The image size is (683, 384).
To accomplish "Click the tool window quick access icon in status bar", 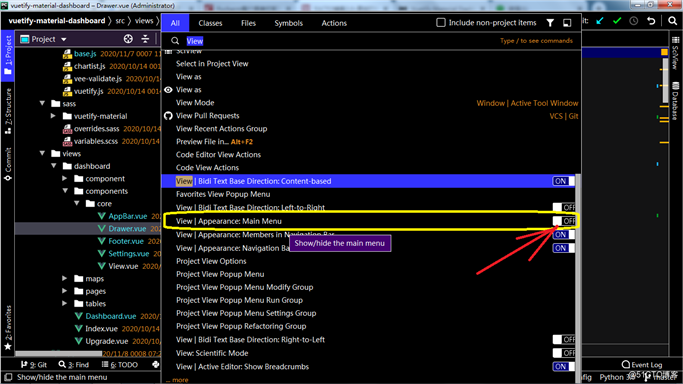I will pyautogui.click(x=8, y=377).
